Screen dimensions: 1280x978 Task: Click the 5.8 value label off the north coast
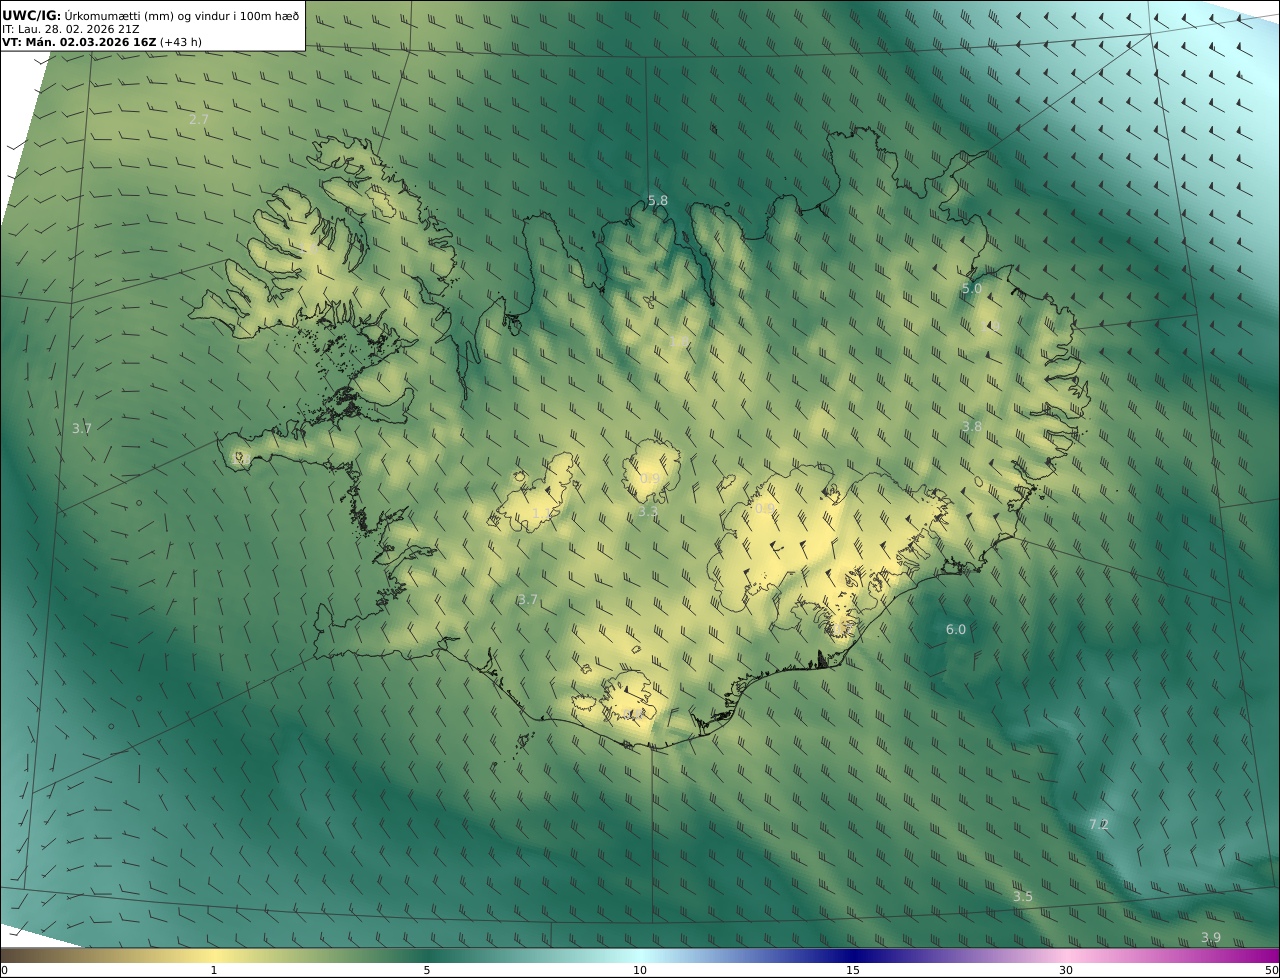point(658,201)
